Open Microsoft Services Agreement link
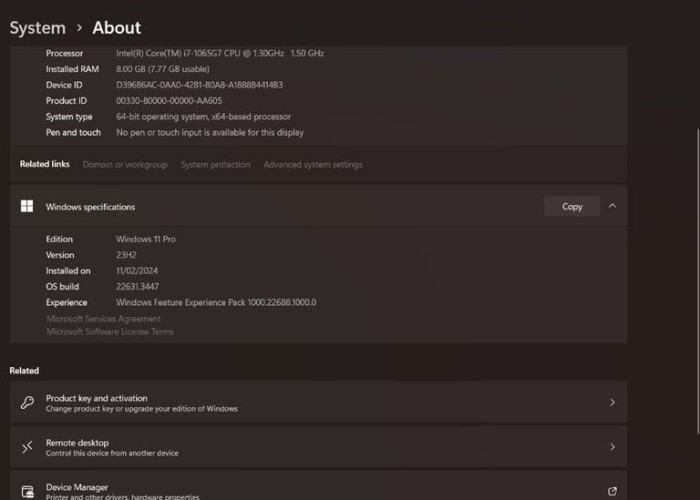The height and width of the screenshot is (500, 700). click(x=104, y=319)
